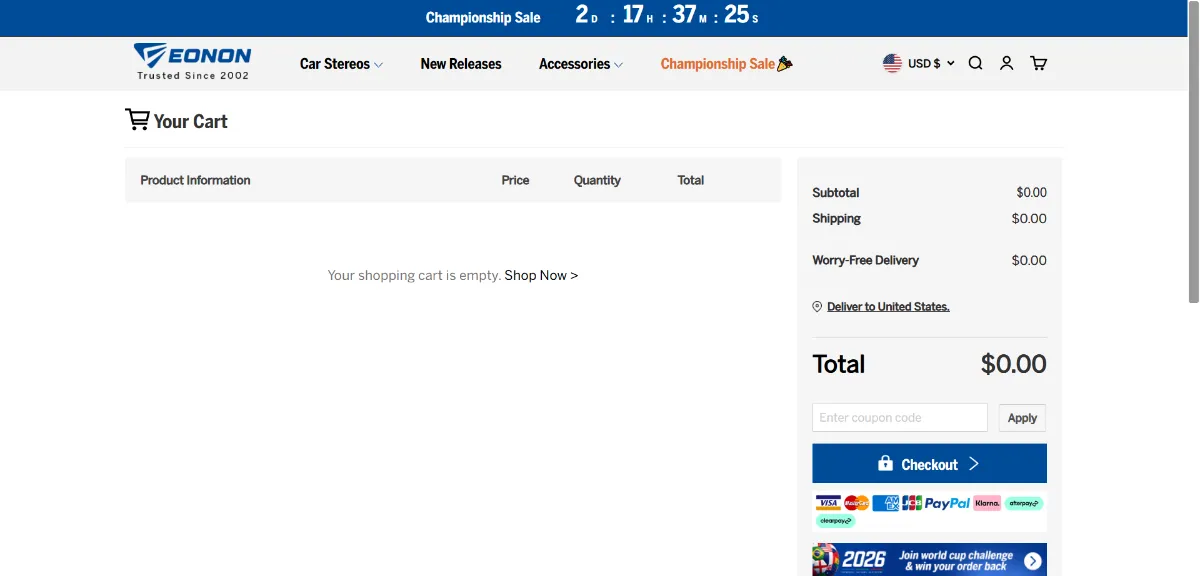Click the US flag currency icon
Screen dimensions: 1200x576
click(892, 63)
